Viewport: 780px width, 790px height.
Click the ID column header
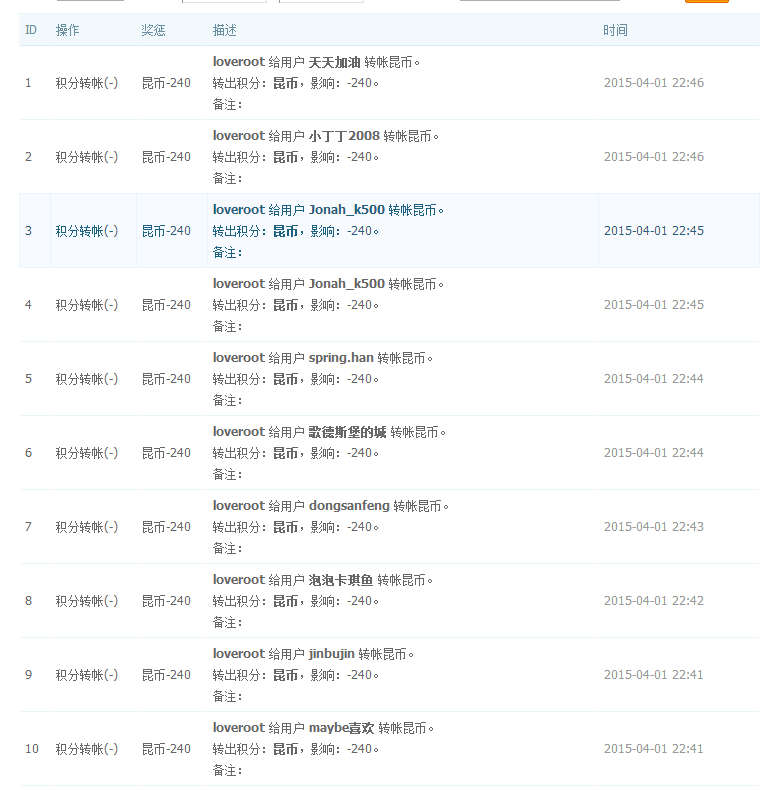(x=31, y=30)
